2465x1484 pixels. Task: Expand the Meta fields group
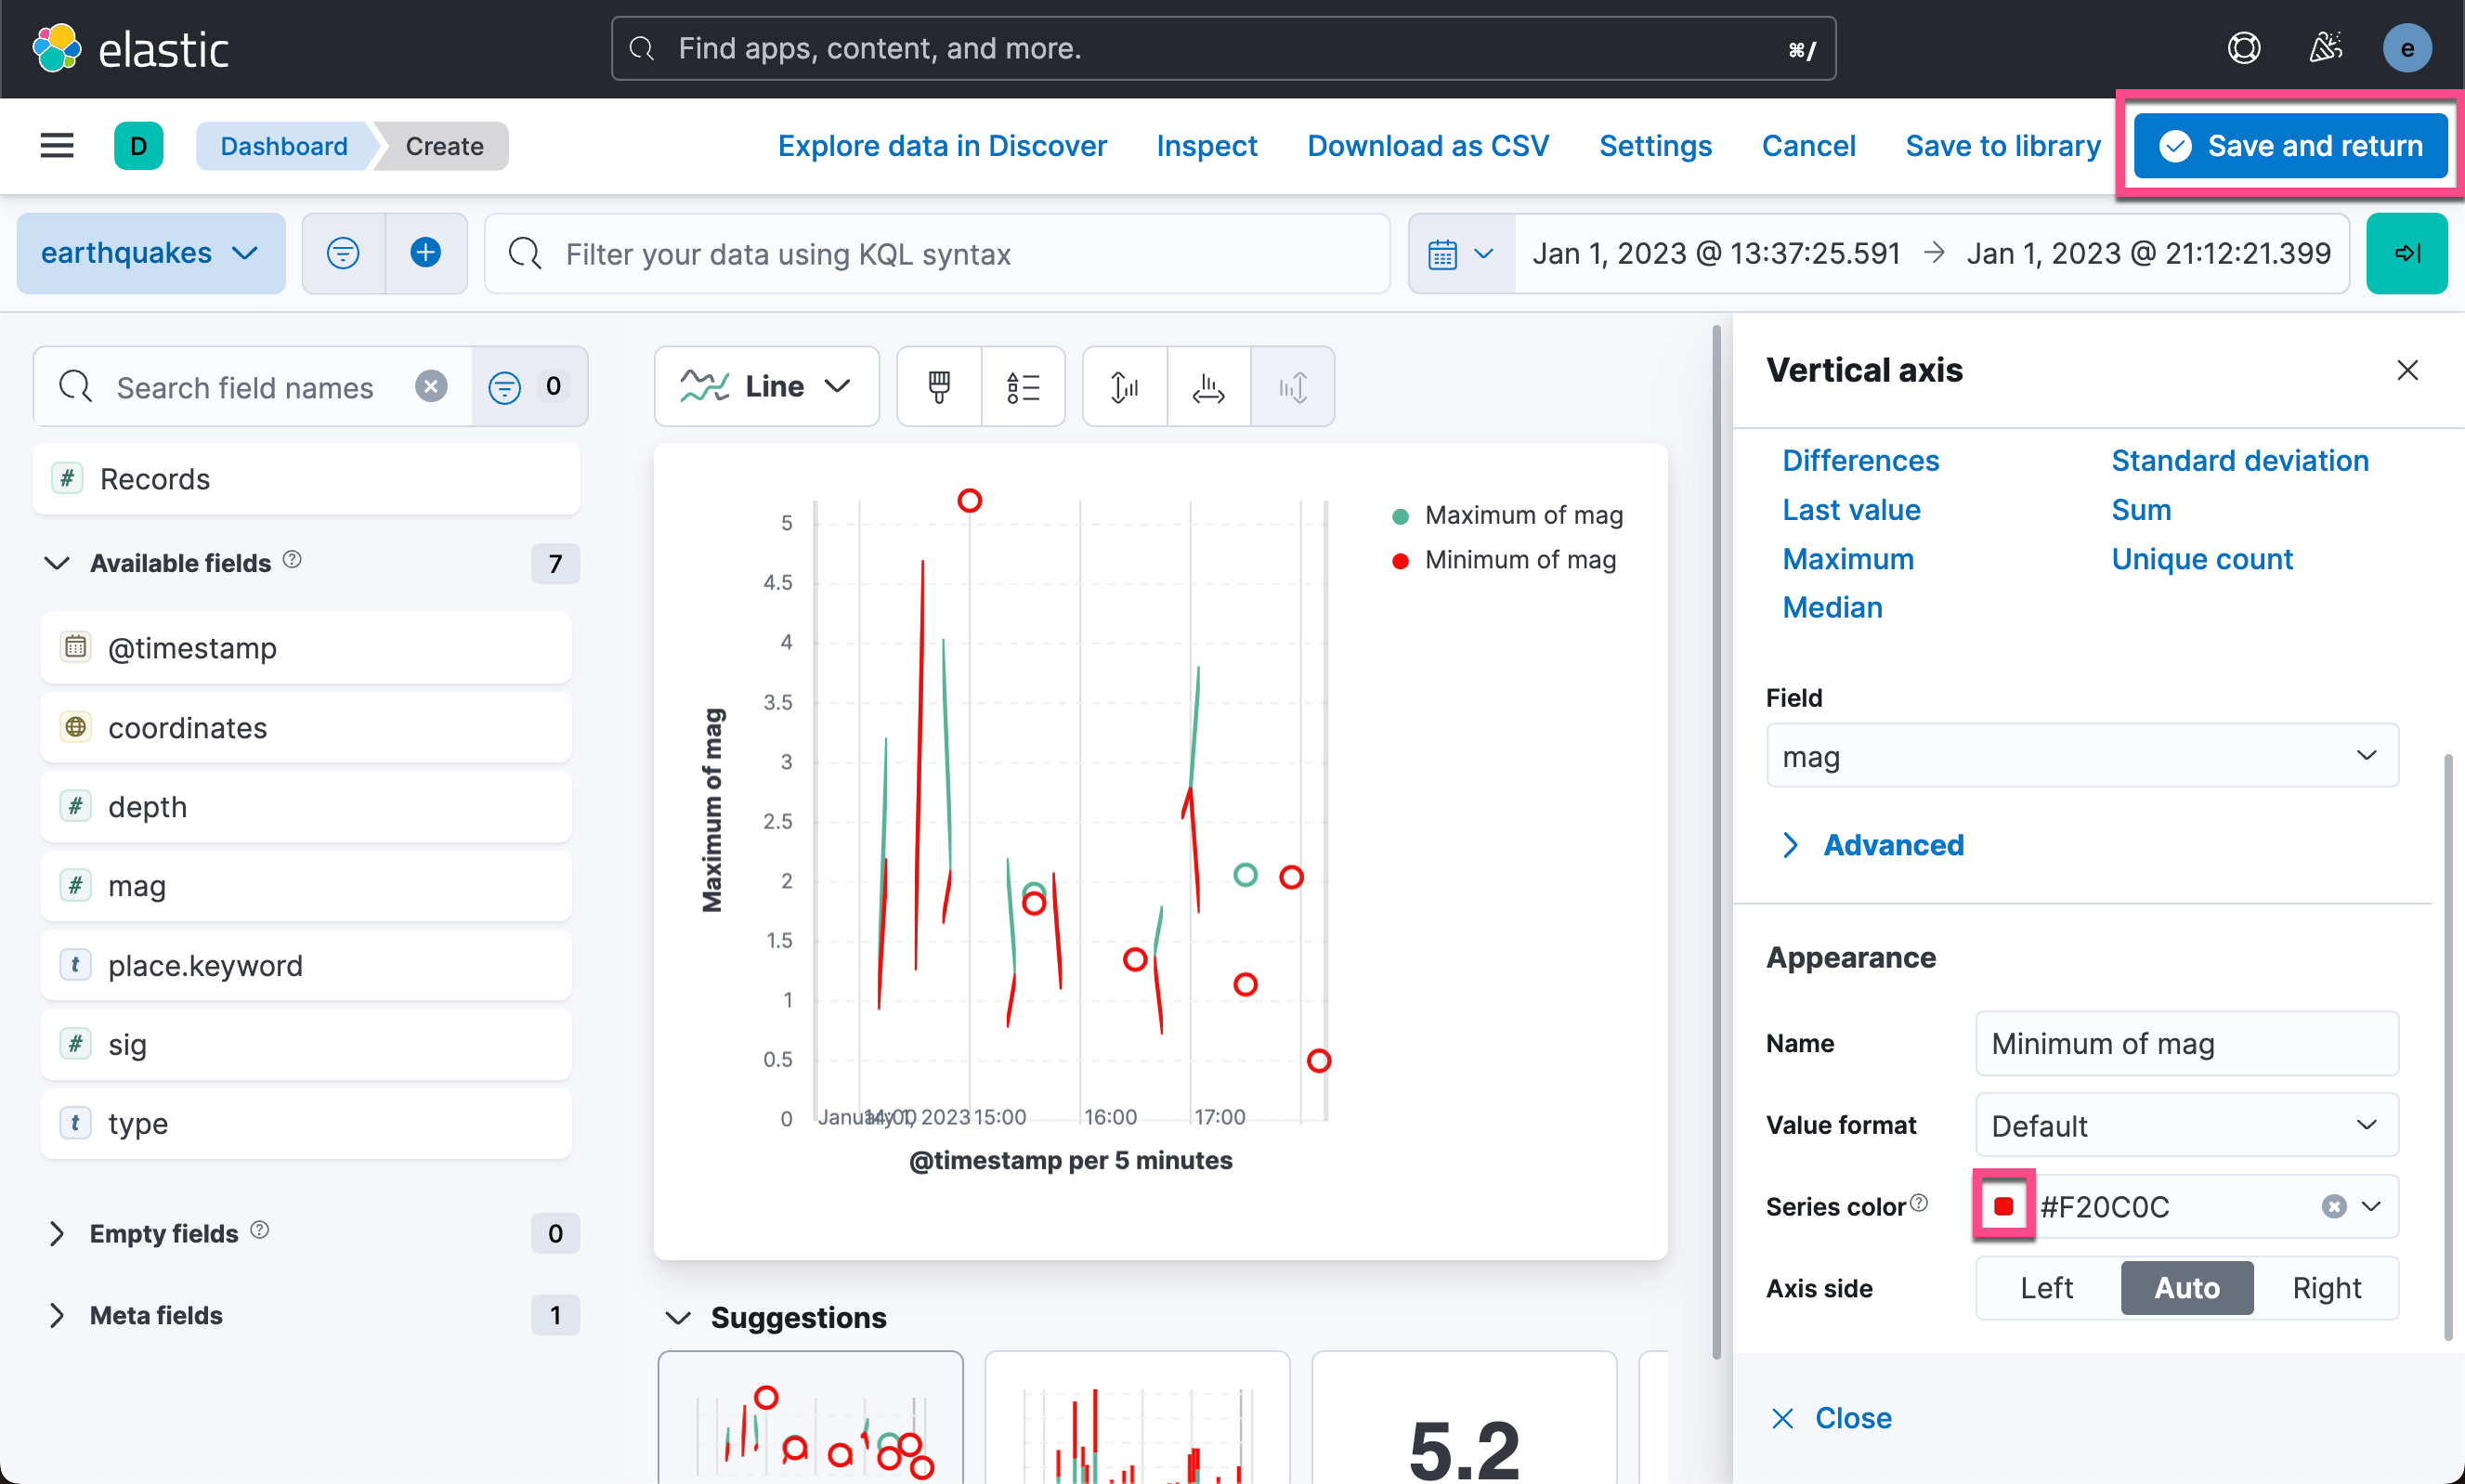pos(156,1315)
